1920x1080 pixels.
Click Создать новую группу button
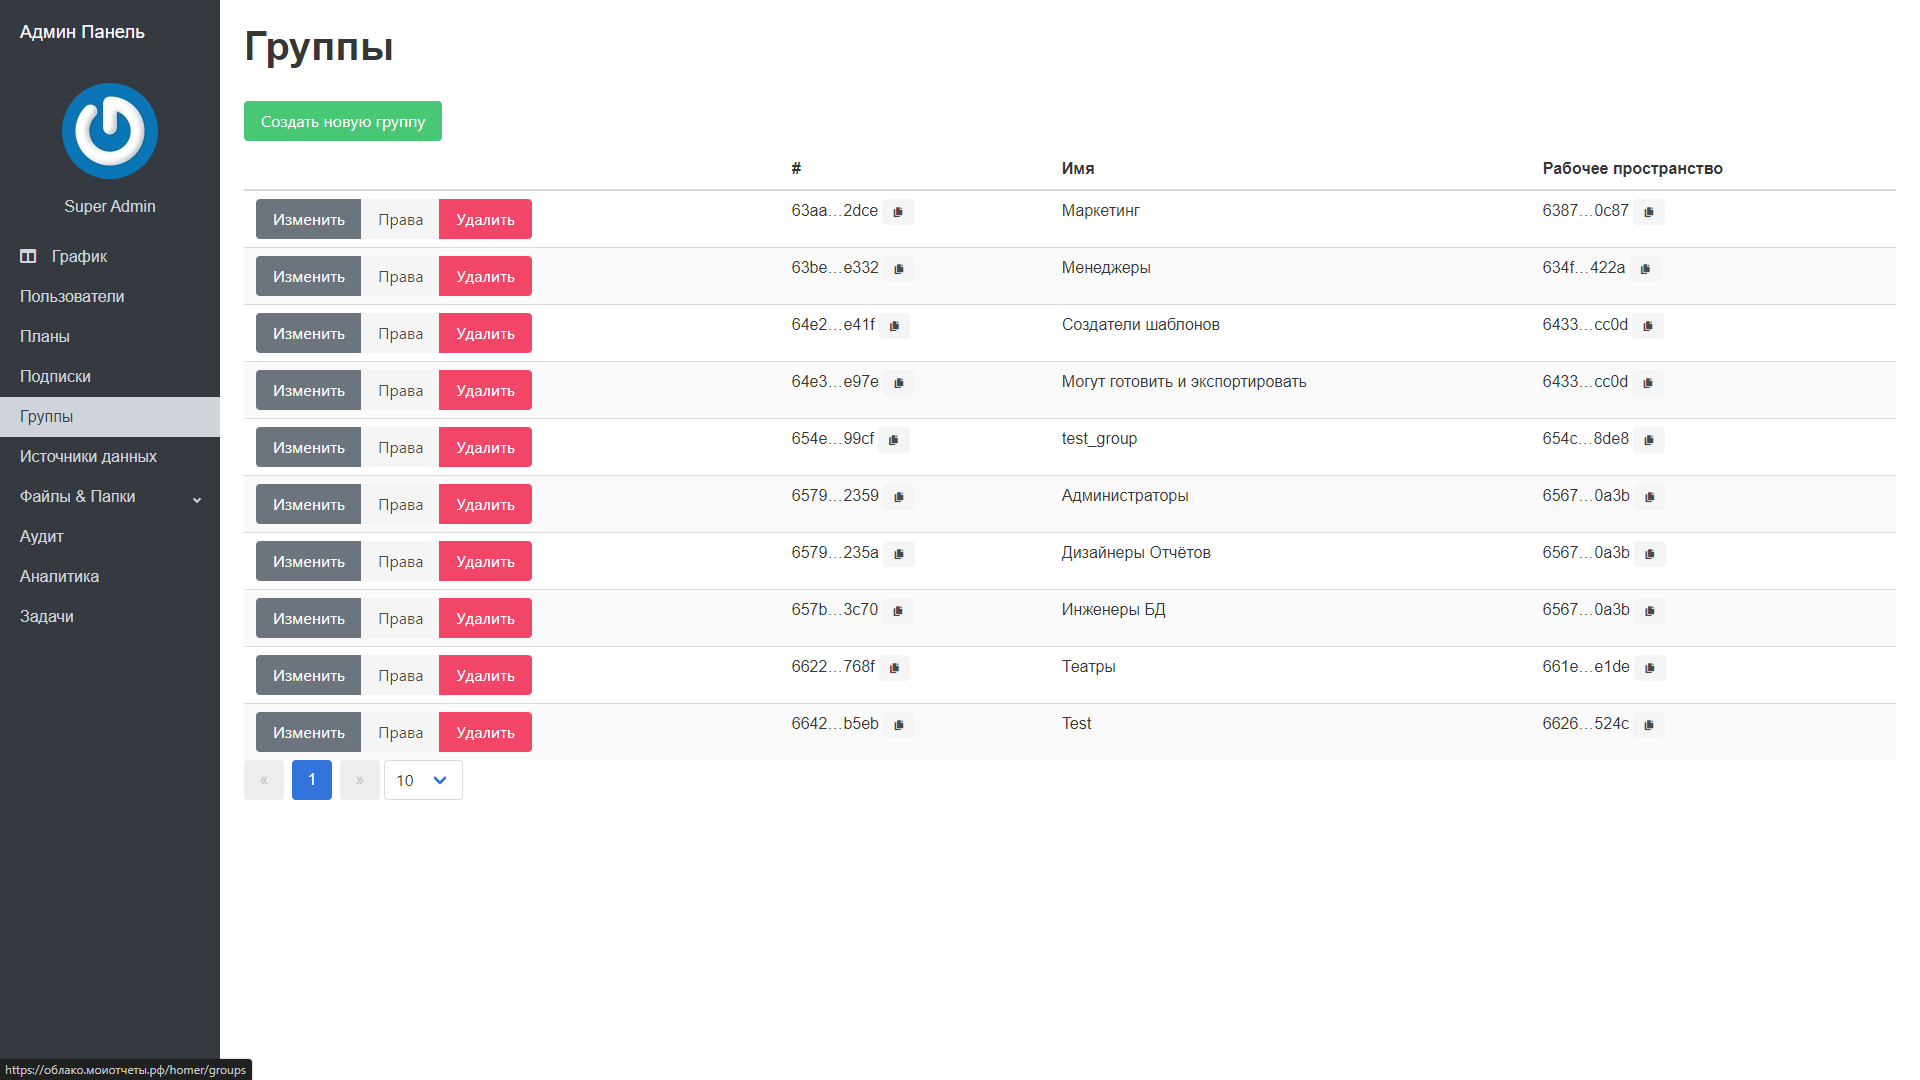click(343, 121)
